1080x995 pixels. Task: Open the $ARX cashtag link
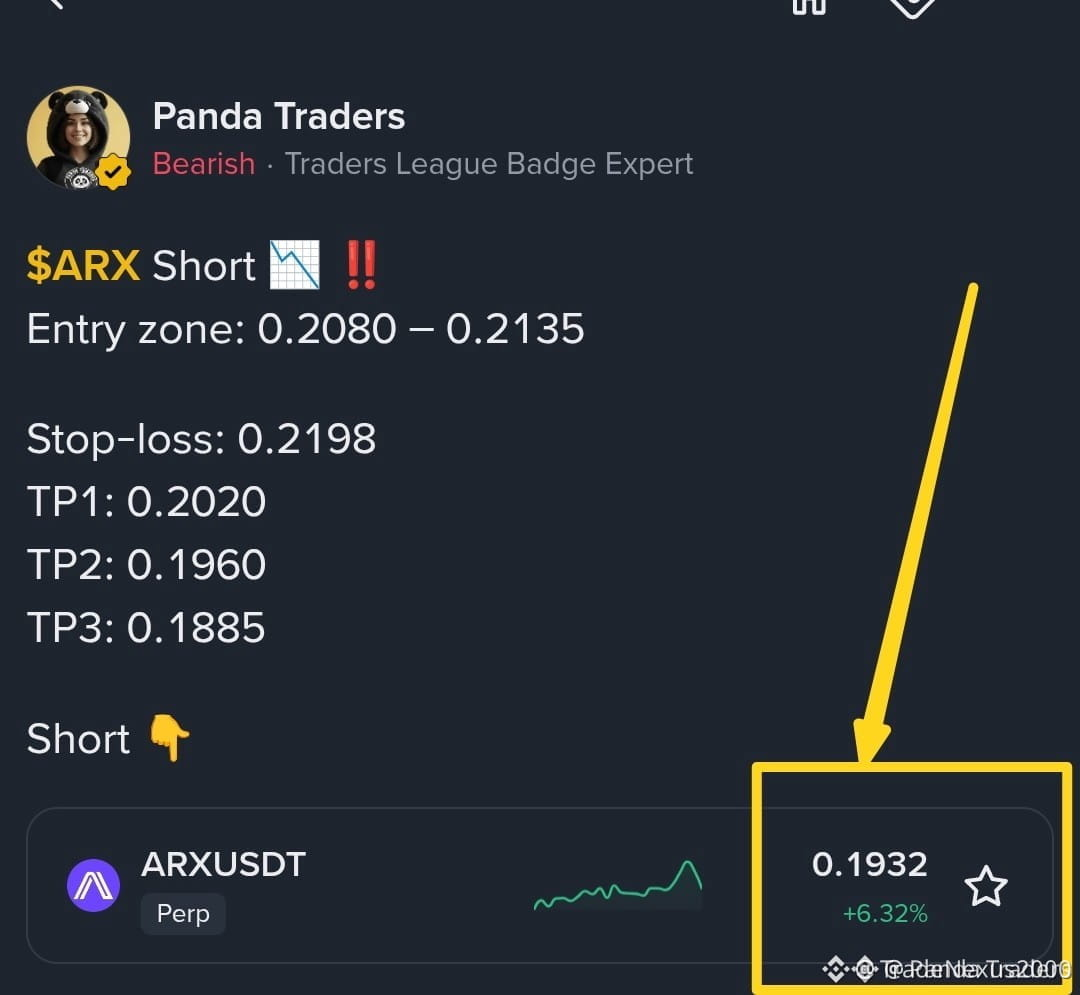point(83,265)
